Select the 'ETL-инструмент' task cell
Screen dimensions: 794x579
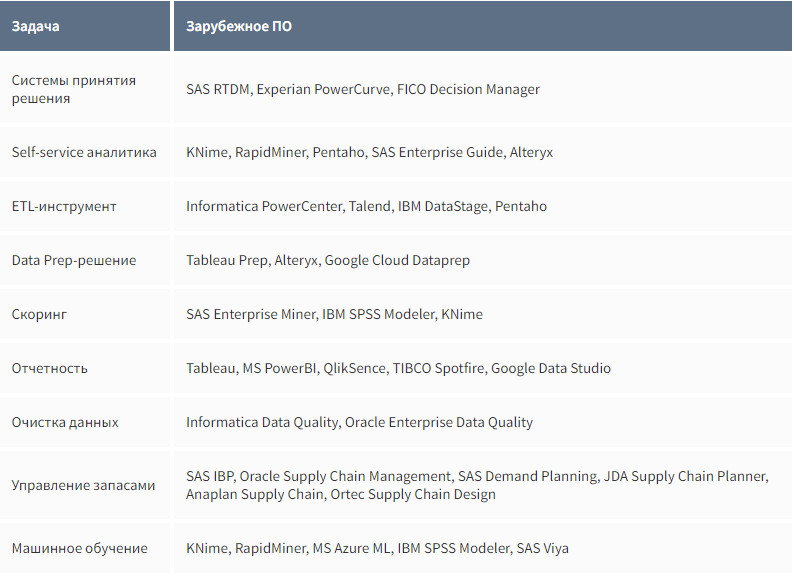tap(64, 206)
